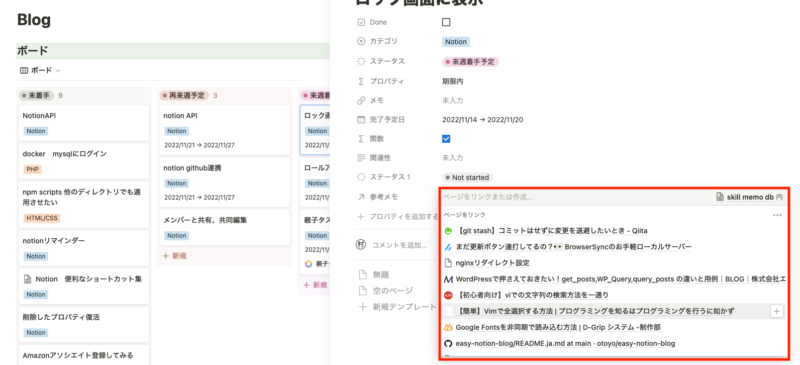Image resolution: width=800 pixels, height=365 pixels.
Task: Click the Qiita green favicon of git stash entry
Action: pyautogui.click(x=448, y=231)
